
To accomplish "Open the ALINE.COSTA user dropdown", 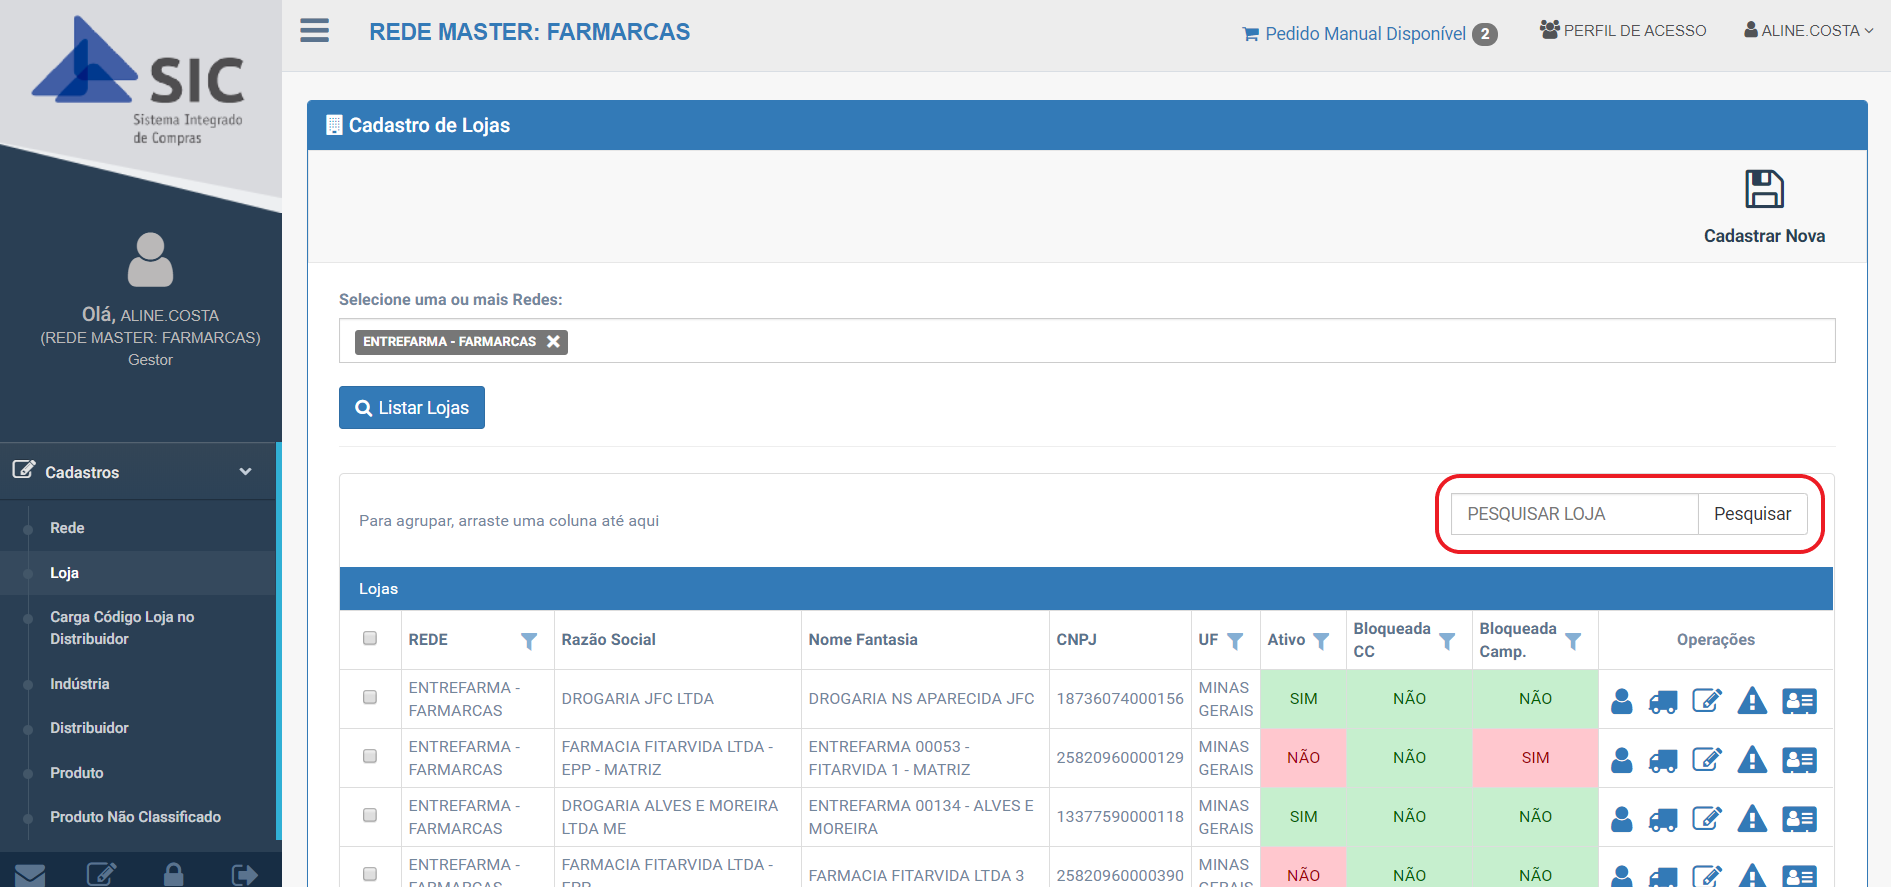I will 1809,31.
